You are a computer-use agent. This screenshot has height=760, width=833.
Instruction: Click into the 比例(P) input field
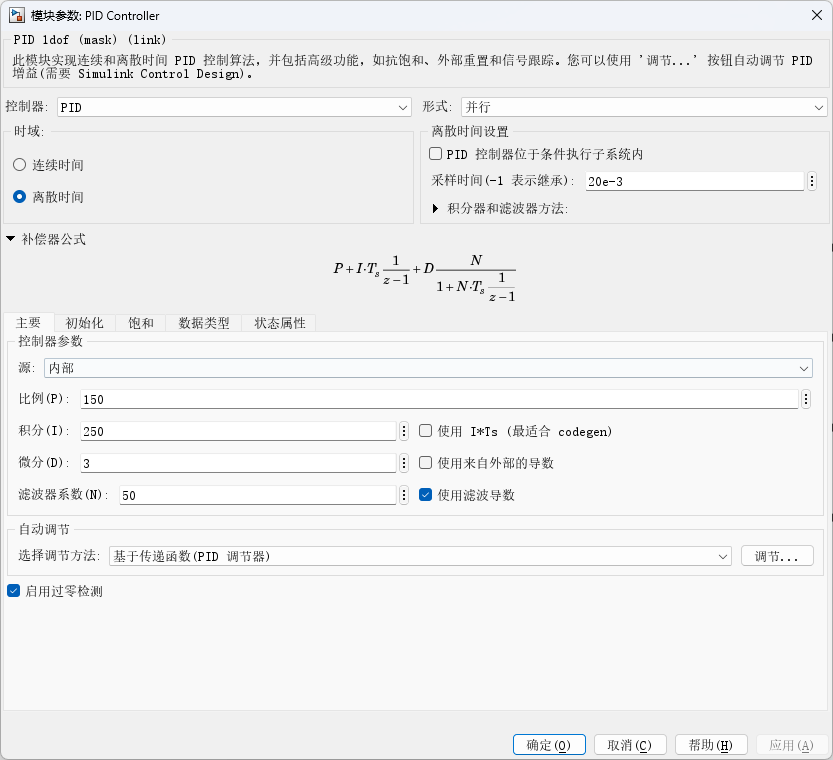(440, 399)
